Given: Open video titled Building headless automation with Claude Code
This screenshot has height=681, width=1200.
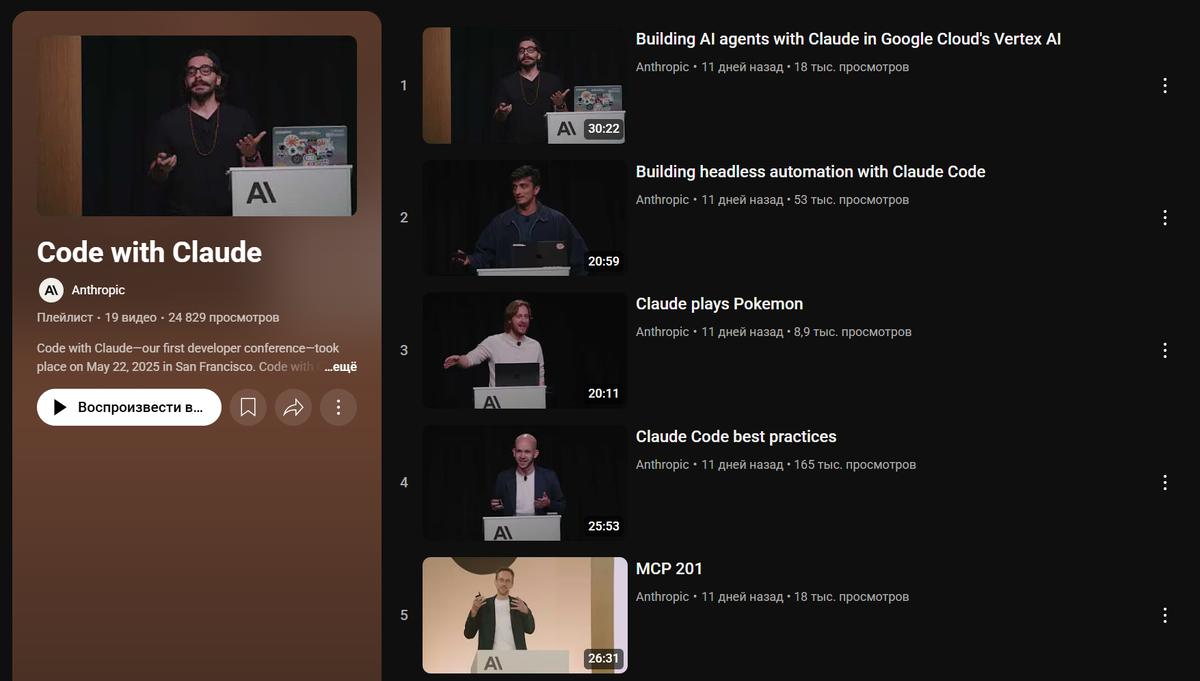Looking at the screenshot, I should [x=811, y=172].
